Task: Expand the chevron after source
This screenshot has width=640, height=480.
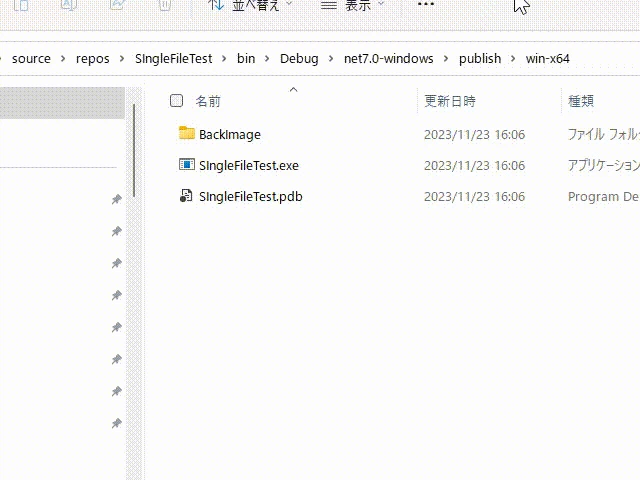Action: point(63,59)
